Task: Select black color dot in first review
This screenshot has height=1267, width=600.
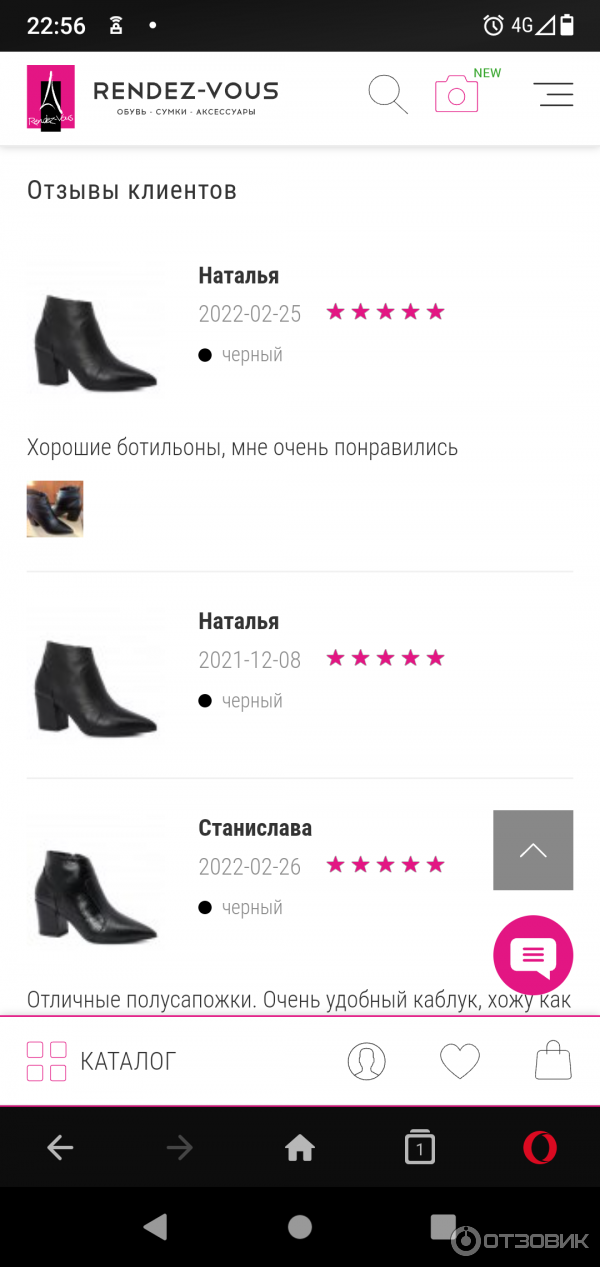Action: coord(205,355)
